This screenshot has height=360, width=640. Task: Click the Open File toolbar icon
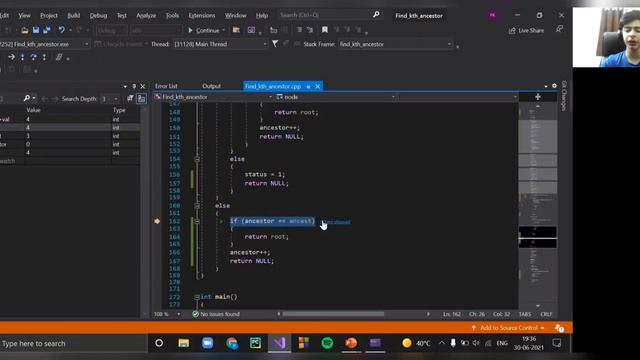point(25,30)
